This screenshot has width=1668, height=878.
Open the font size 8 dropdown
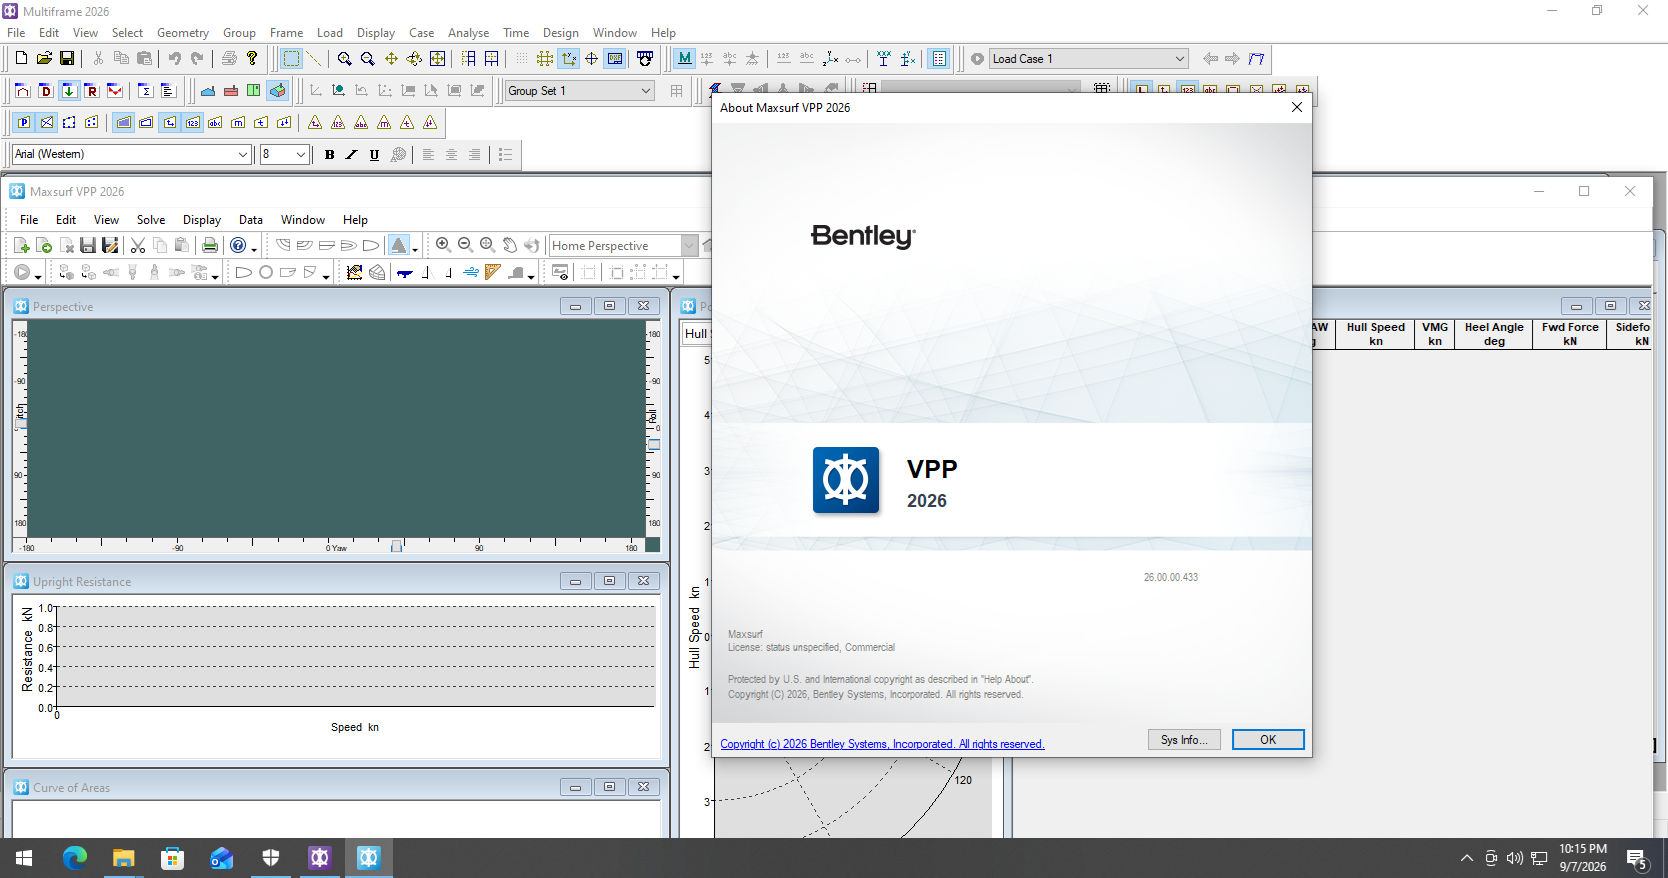coord(300,154)
